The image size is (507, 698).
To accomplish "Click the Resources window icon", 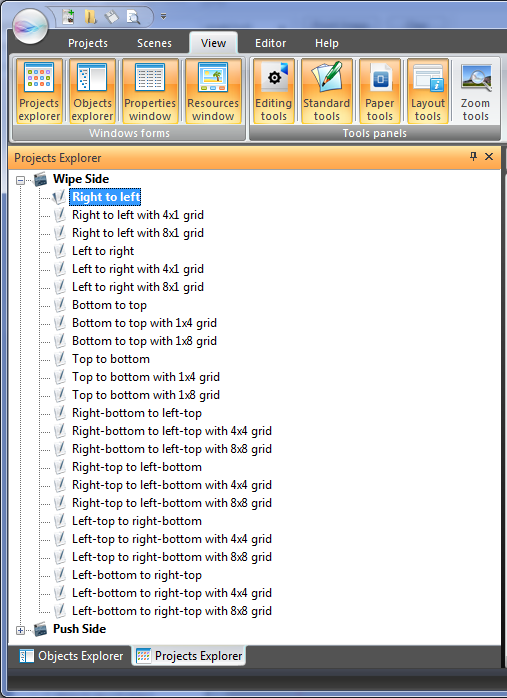I will 213,78.
